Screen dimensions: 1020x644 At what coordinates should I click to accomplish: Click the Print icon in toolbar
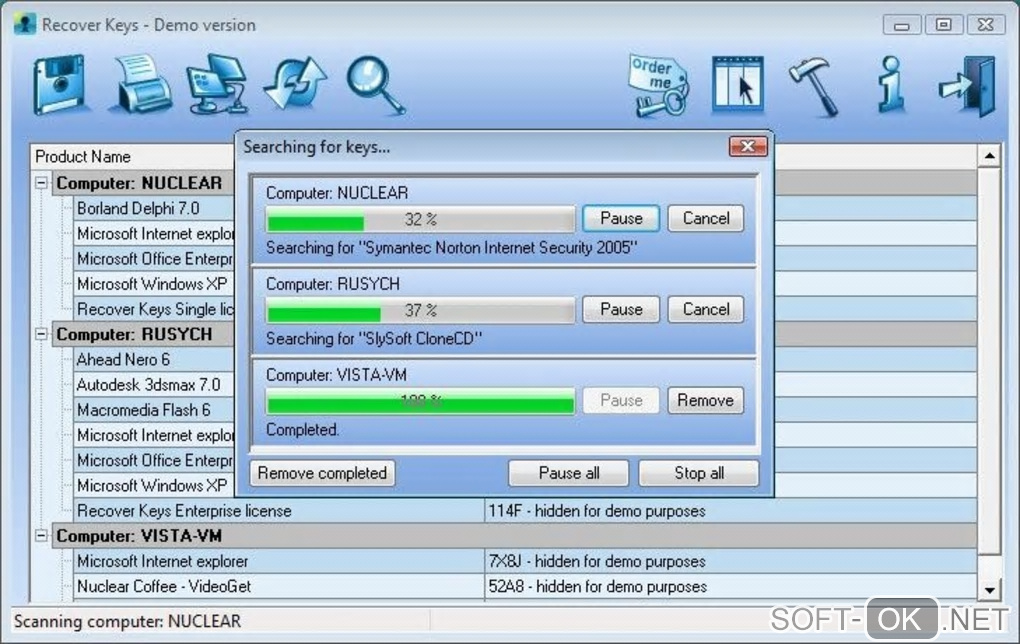tap(140, 85)
